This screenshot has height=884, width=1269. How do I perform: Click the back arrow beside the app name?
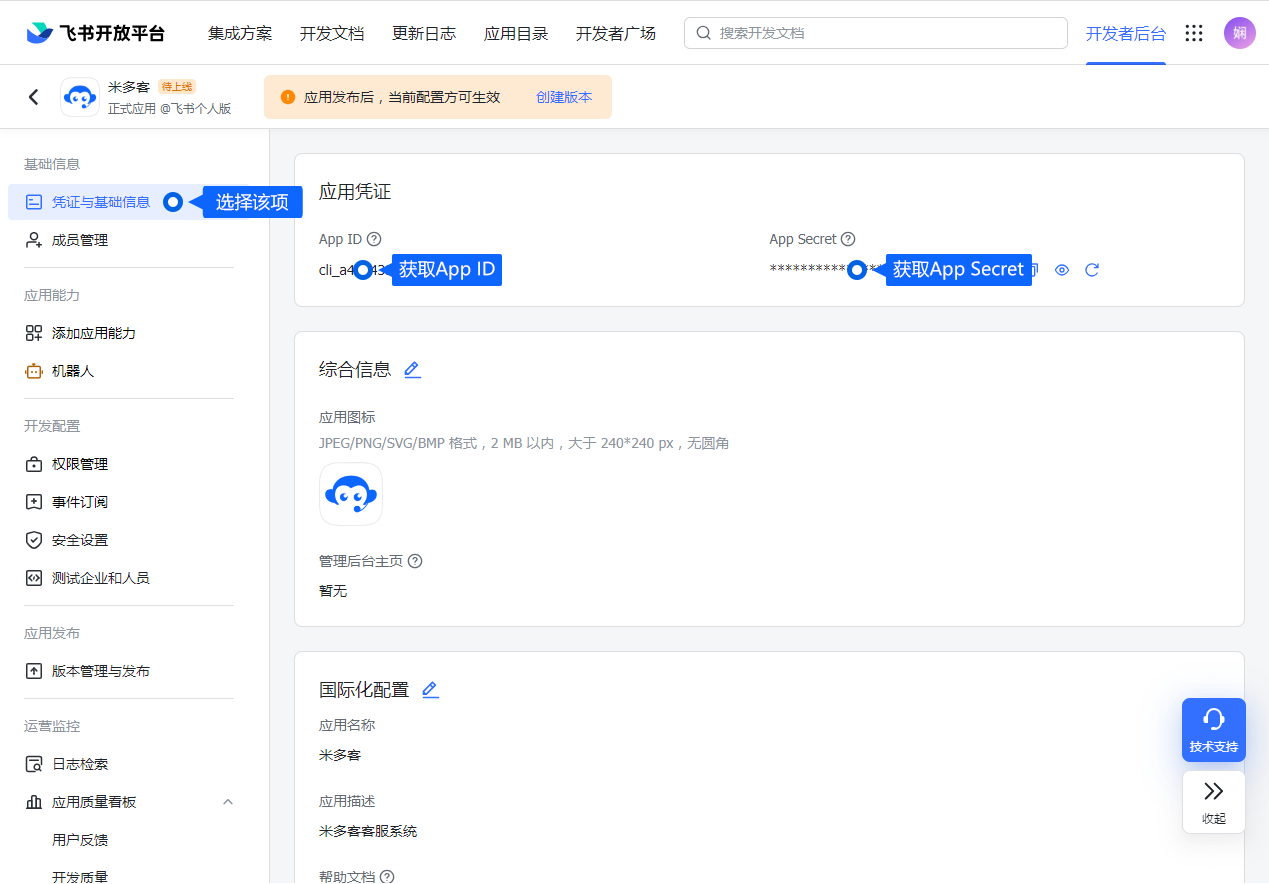click(x=34, y=97)
